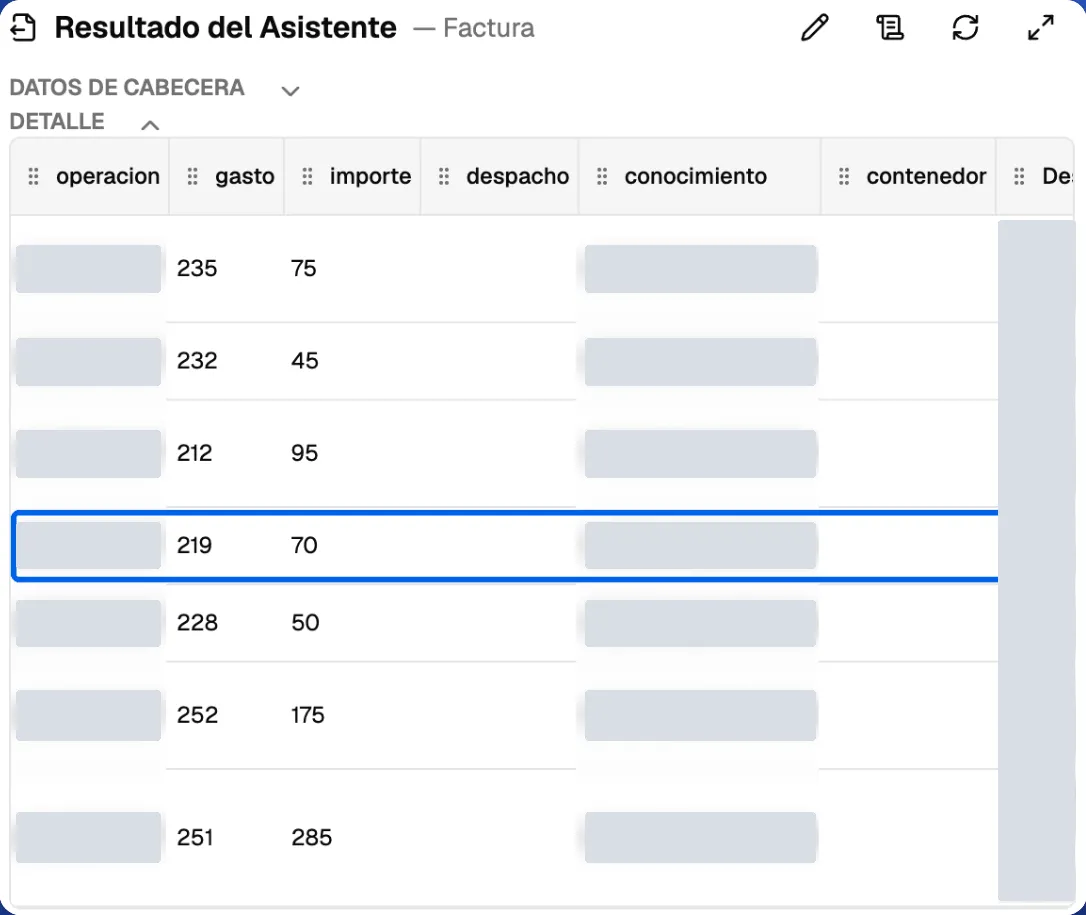Open the scroll document log icon
Image resolution: width=1086 pixels, height=915 pixels.
pos(890,28)
